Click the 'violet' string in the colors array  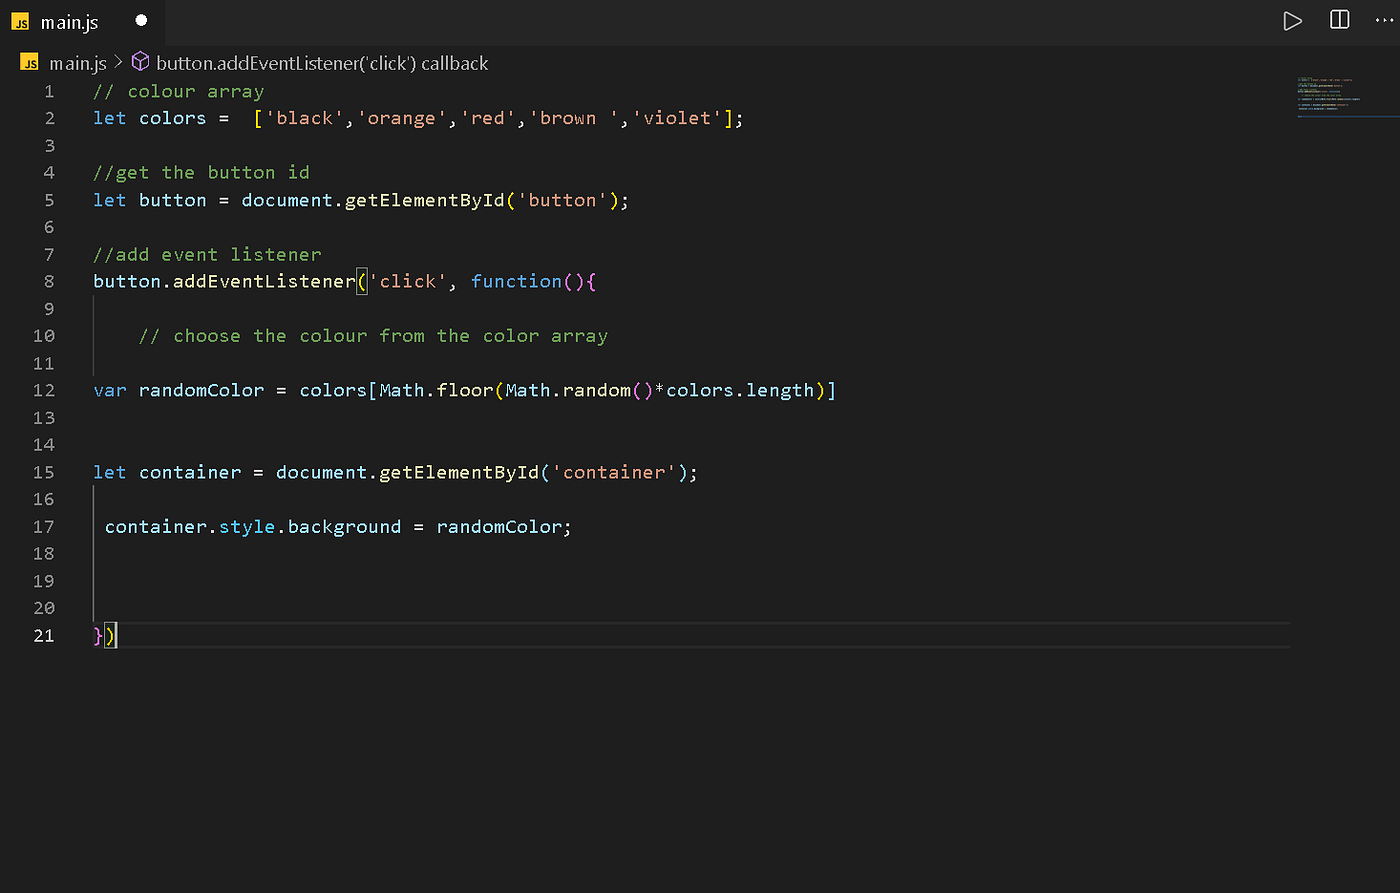[677, 117]
